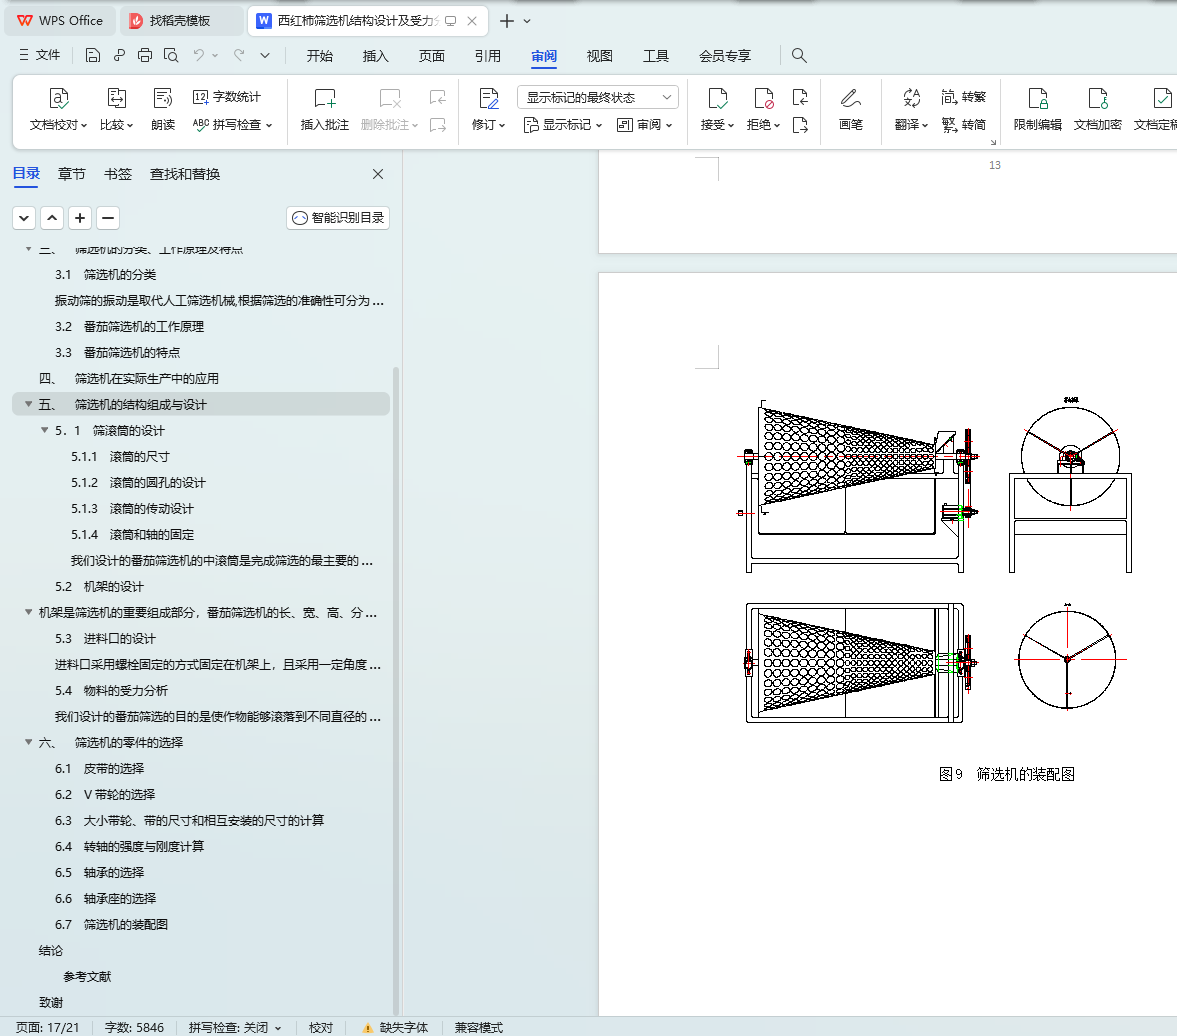Click the undo arrow icon
Viewport: 1177px width, 1036px height.
198,55
